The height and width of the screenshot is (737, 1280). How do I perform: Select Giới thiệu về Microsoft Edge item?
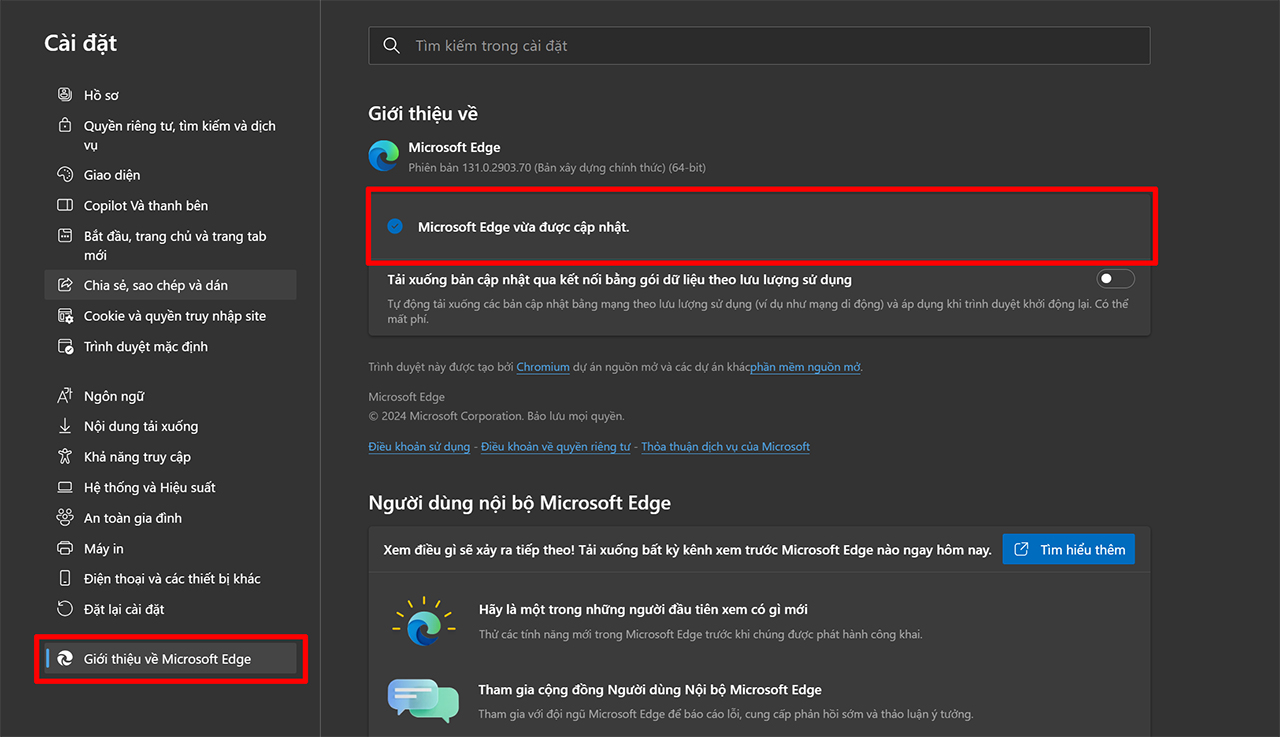coord(170,659)
